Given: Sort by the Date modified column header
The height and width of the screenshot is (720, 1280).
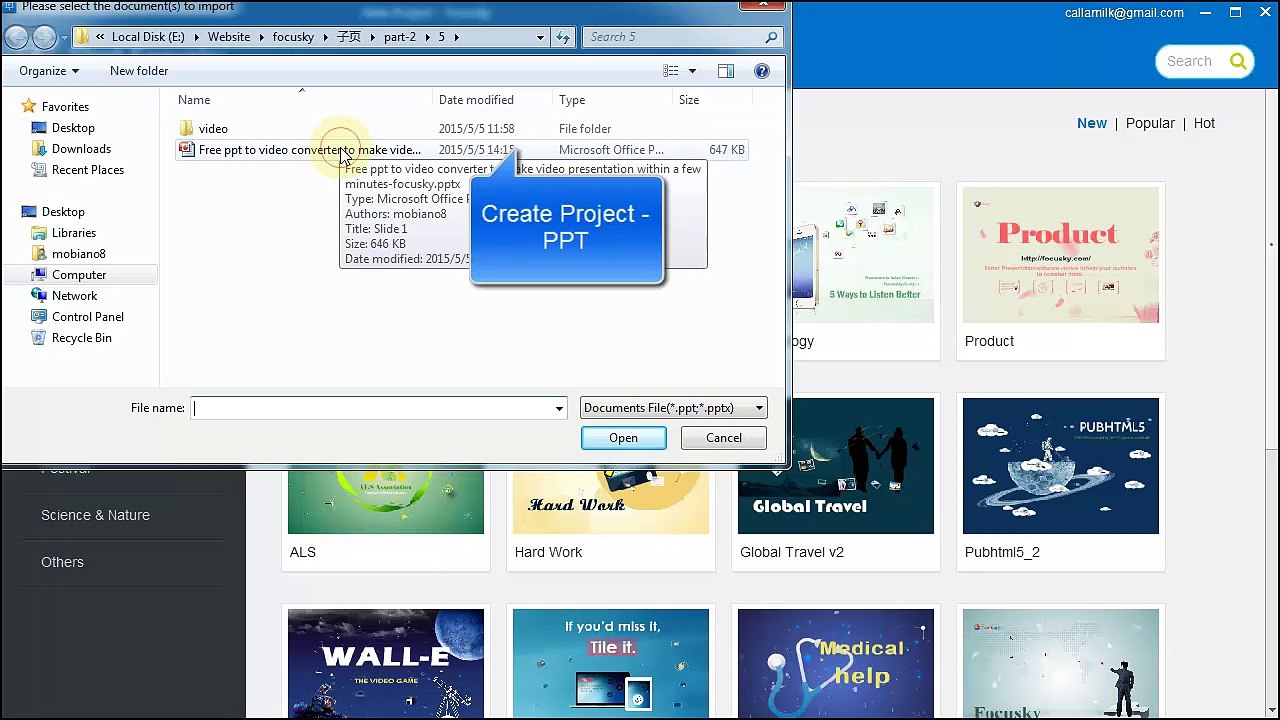Looking at the screenshot, I should coord(494,100).
